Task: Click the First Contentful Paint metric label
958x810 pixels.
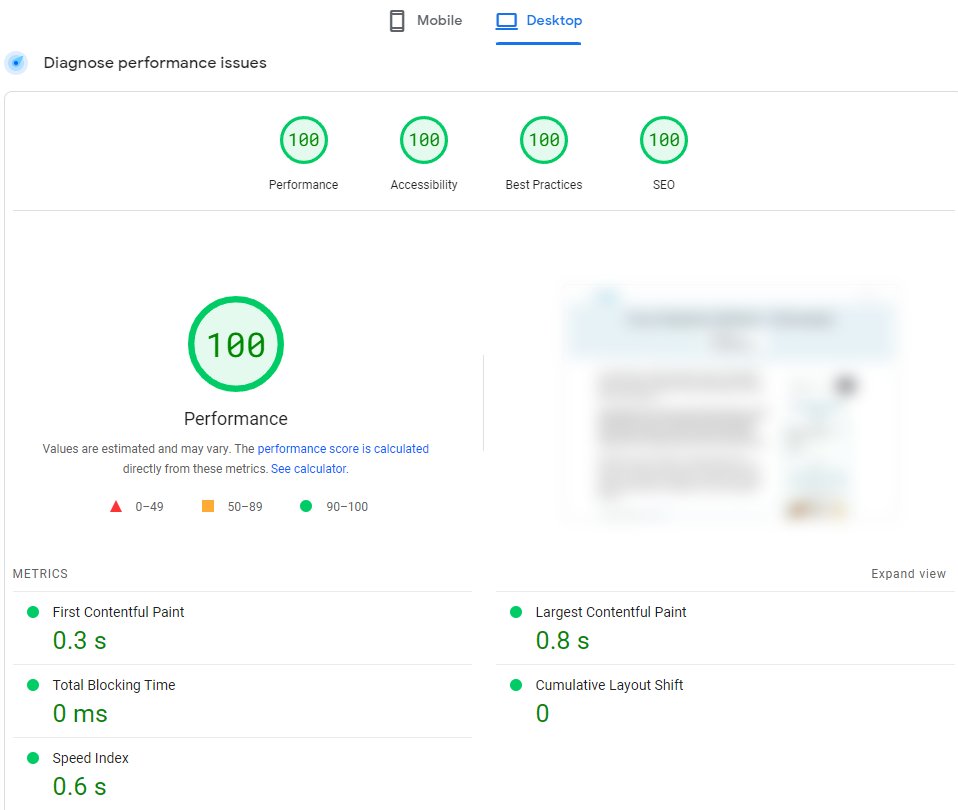Action: [118, 612]
